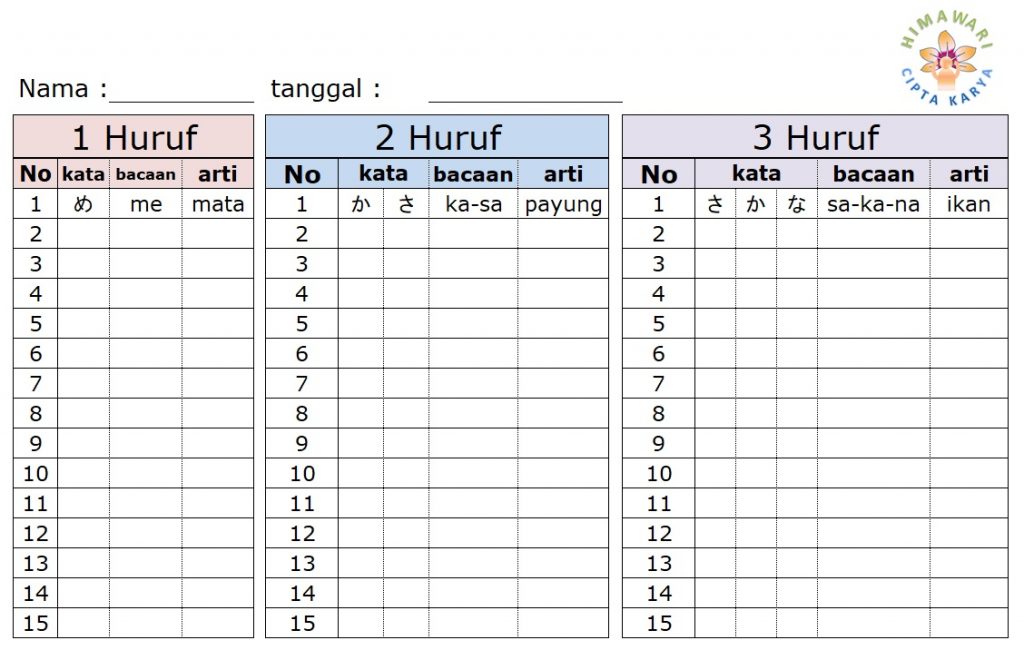Image resolution: width=1024 pixels, height=650 pixels.
Task: Click the め character in the 1 Huruf table
Action: [83, 205]
